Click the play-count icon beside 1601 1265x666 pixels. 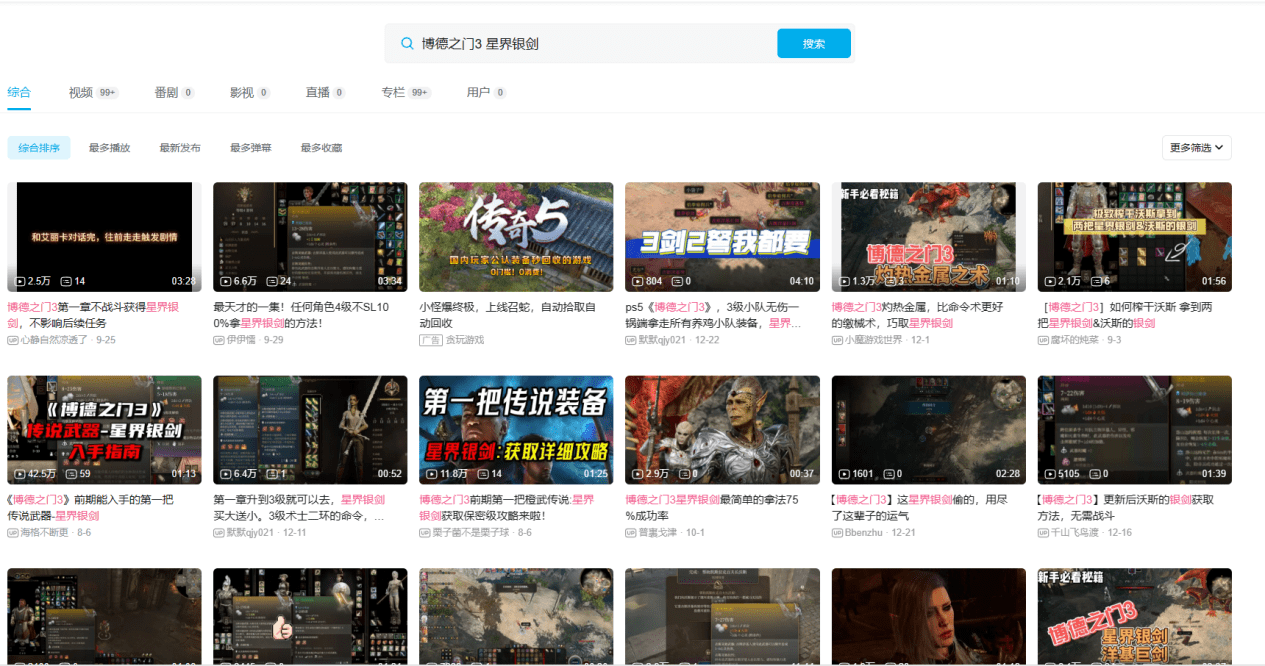[845, 474]
